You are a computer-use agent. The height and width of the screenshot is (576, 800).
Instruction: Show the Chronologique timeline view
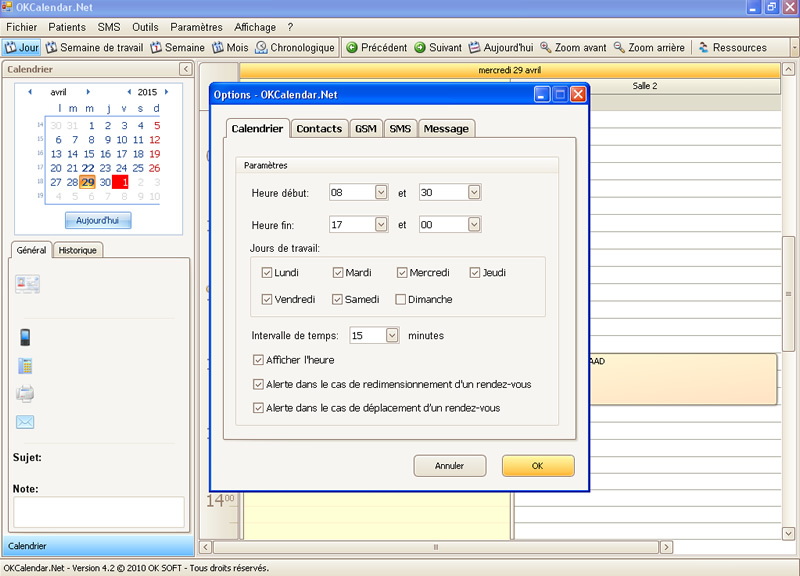pos(295,47)
